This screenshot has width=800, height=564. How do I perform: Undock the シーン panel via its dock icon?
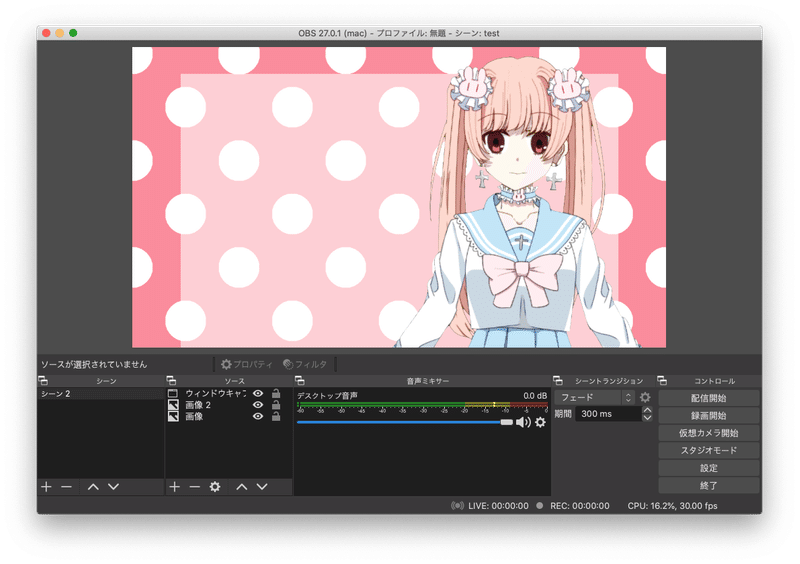(x=43, y=381)
